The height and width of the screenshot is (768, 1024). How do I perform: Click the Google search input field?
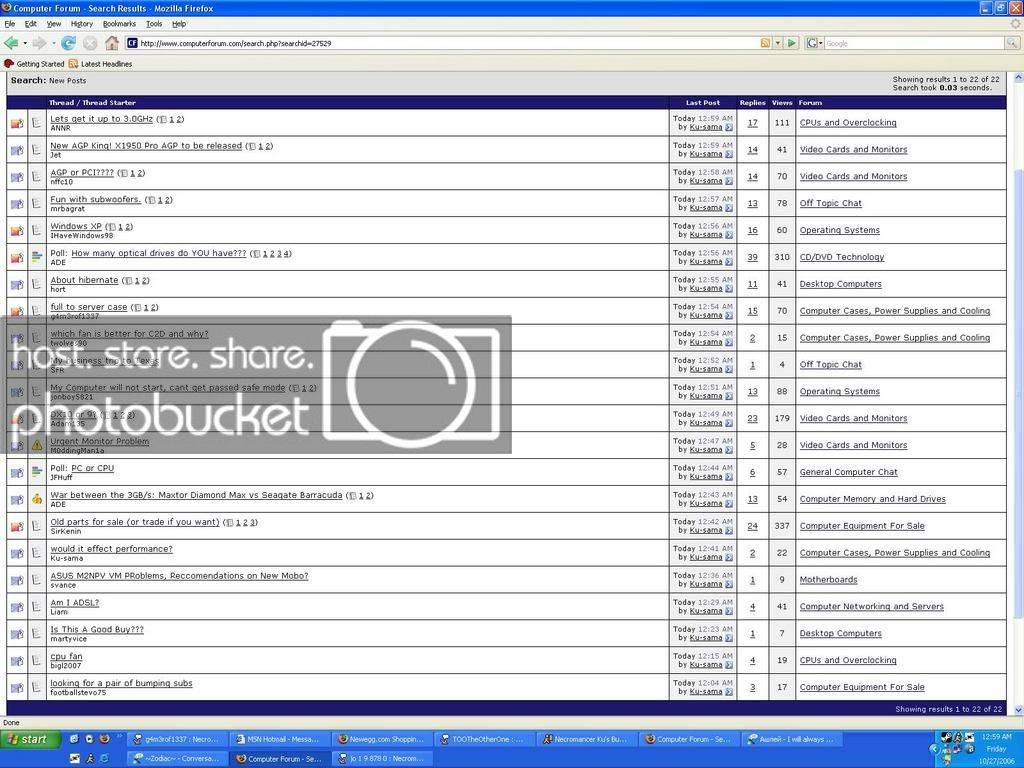click(x=914, y=43)
